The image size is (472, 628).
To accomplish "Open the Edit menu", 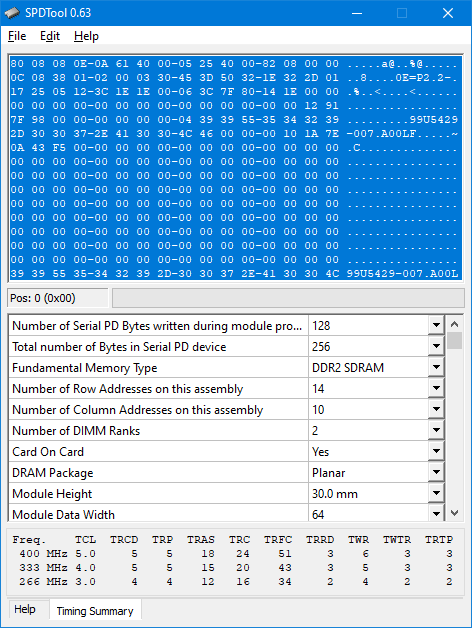I will pos(50,36).
